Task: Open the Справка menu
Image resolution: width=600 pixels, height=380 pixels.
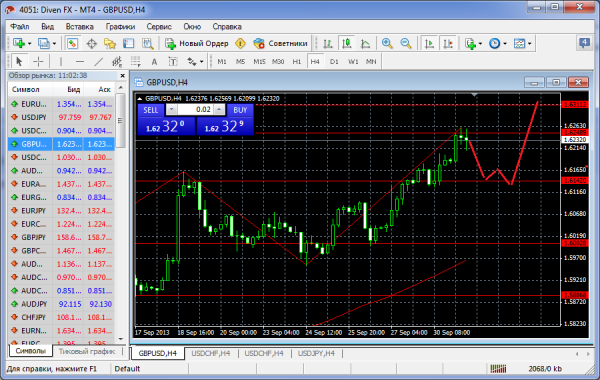Action: coord(227,26)
